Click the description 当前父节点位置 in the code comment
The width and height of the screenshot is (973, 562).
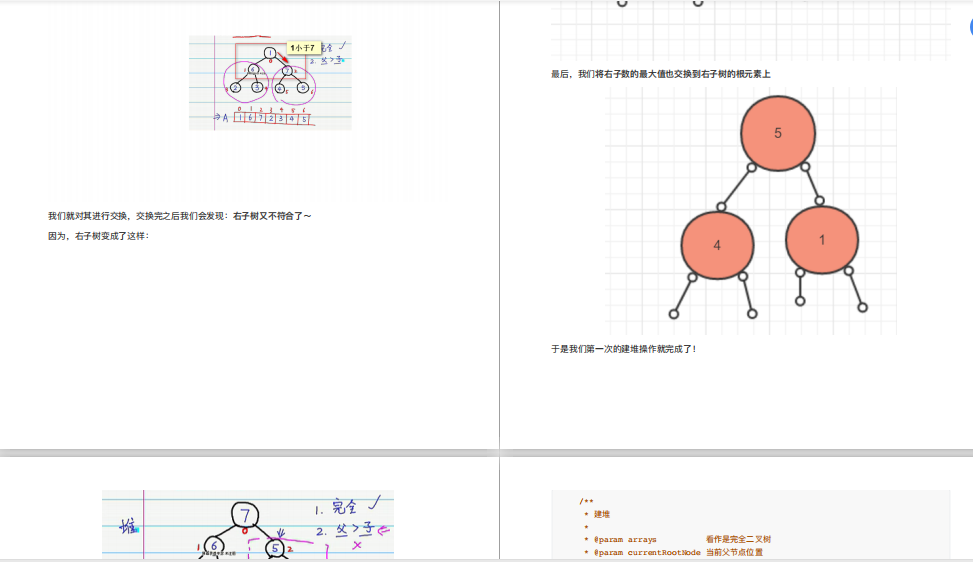click(734, 553)
